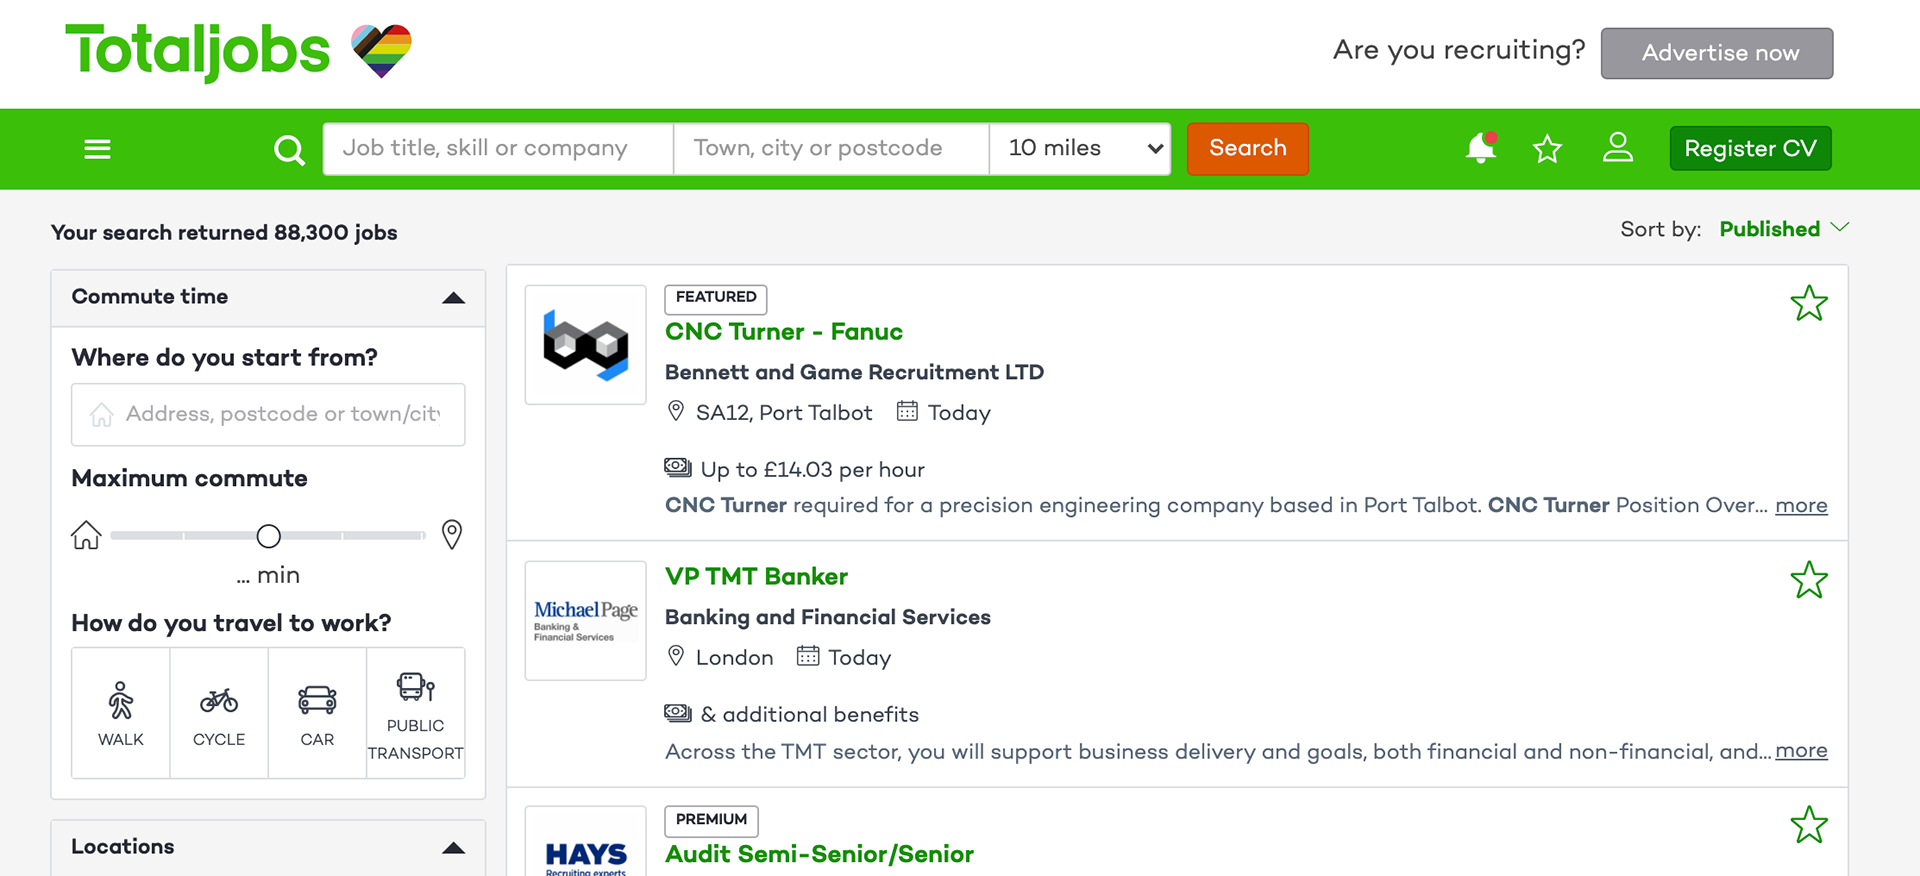Click the Maximum commute slider handle
1920x876 pixels.
tap(268, 536)
